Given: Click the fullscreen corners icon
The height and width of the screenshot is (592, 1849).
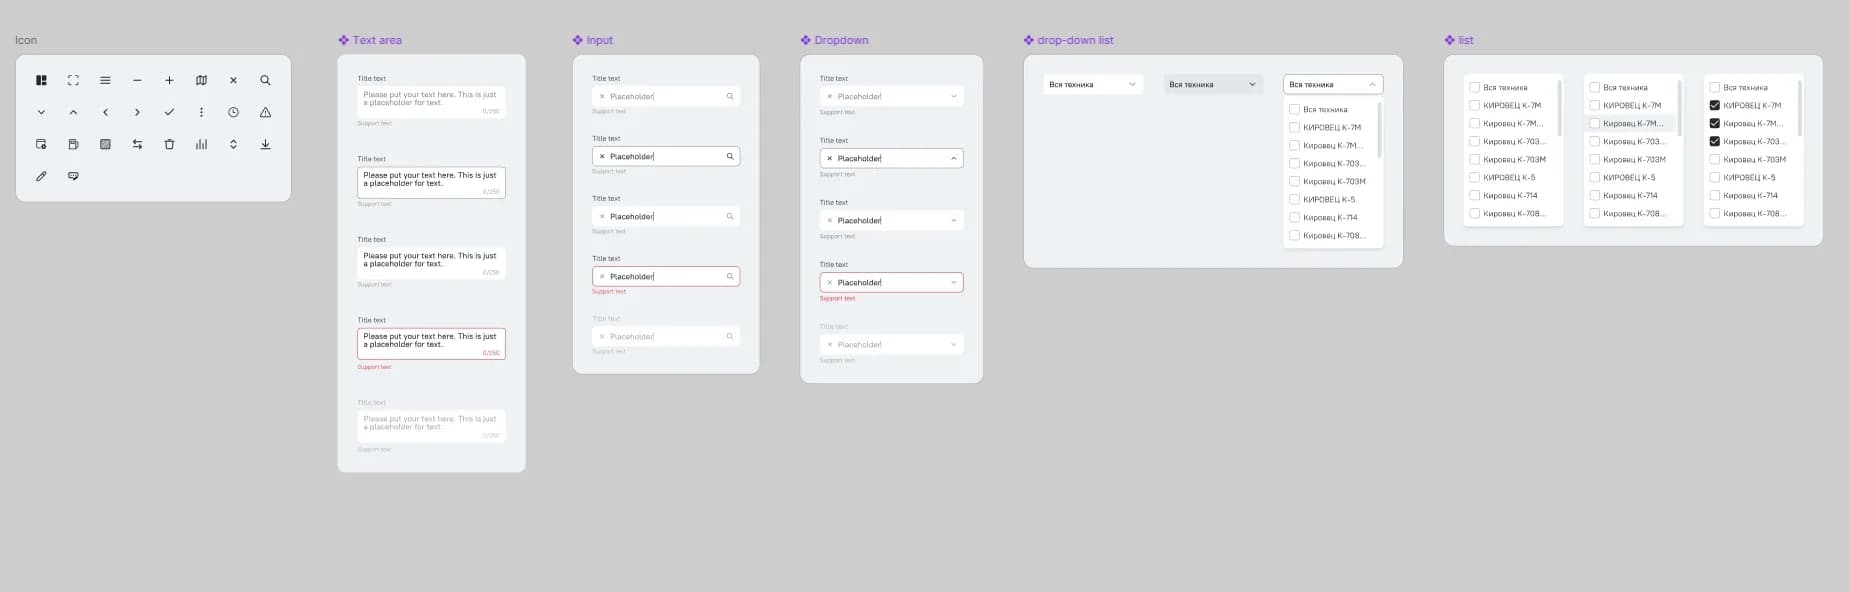Looking at the screenshot, I should [x=73, y=80].
